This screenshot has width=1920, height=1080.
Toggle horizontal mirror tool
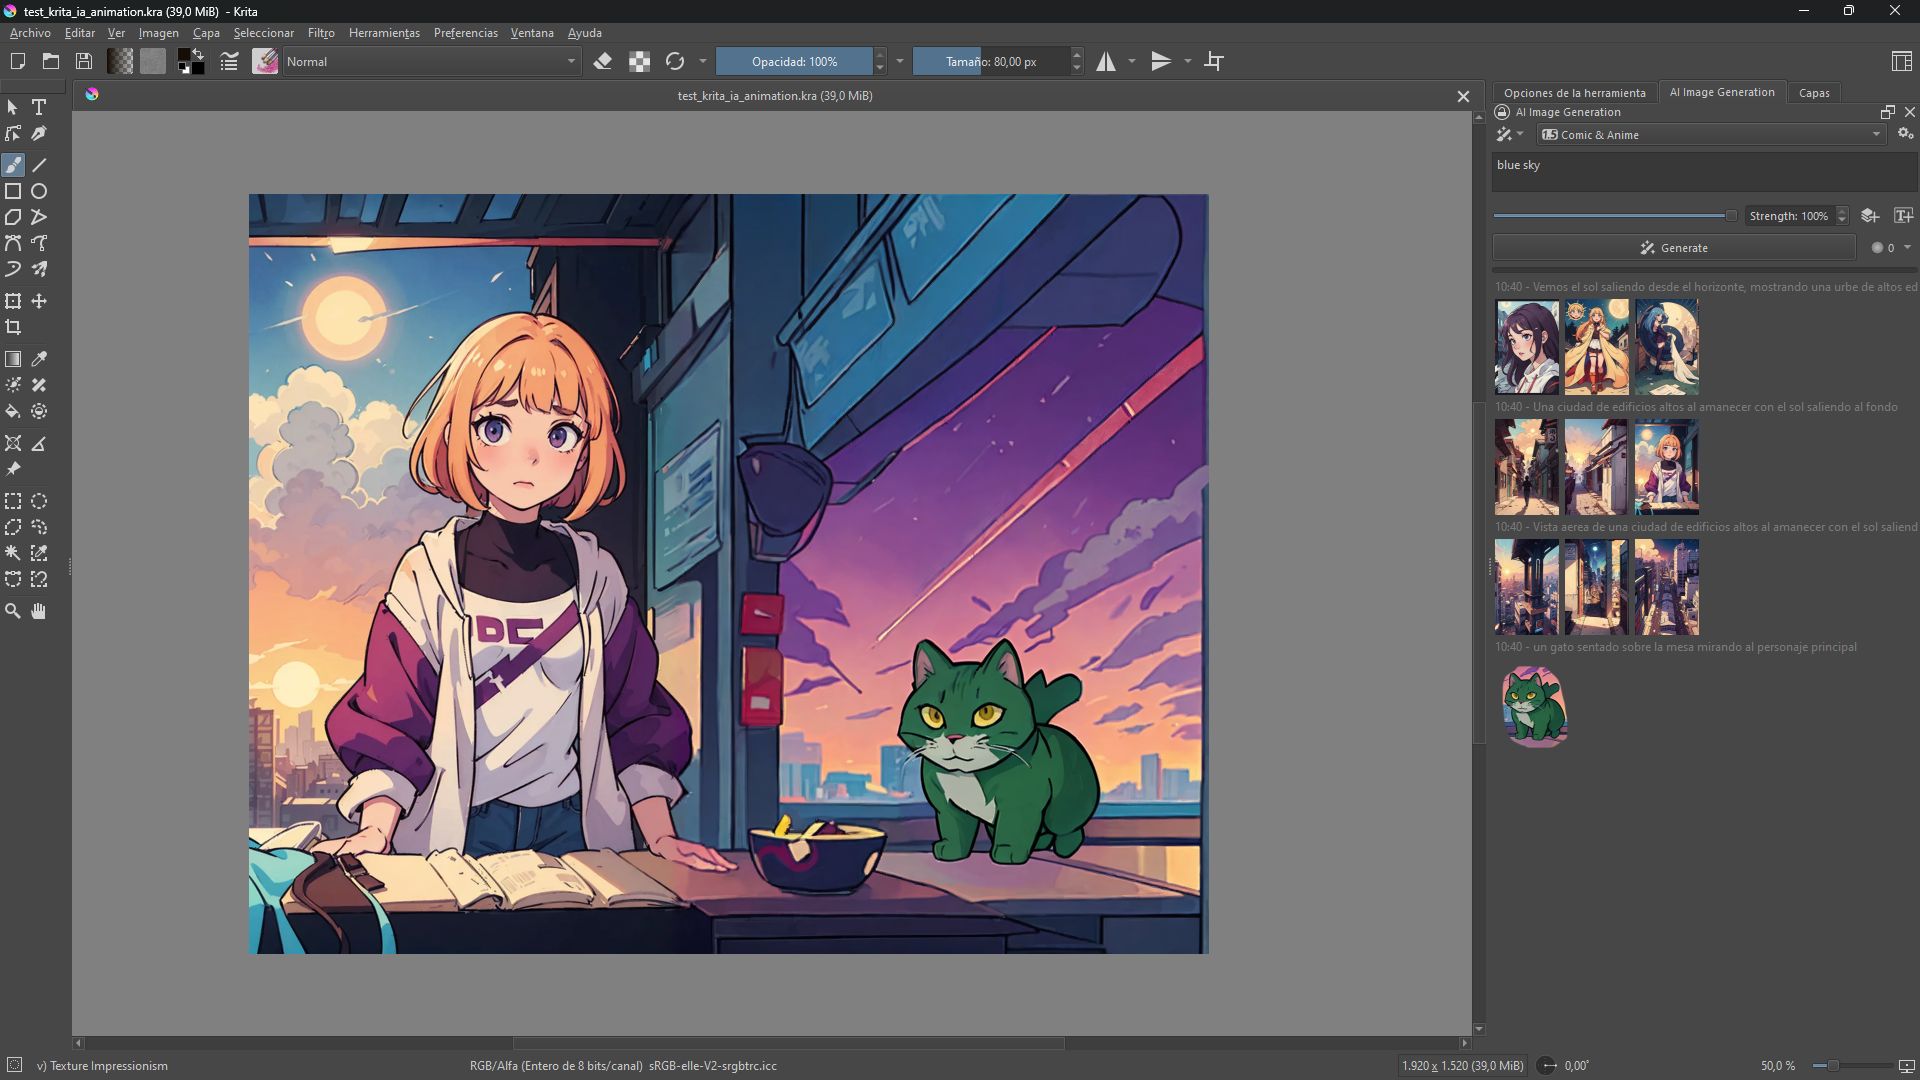pos(1106,62)
